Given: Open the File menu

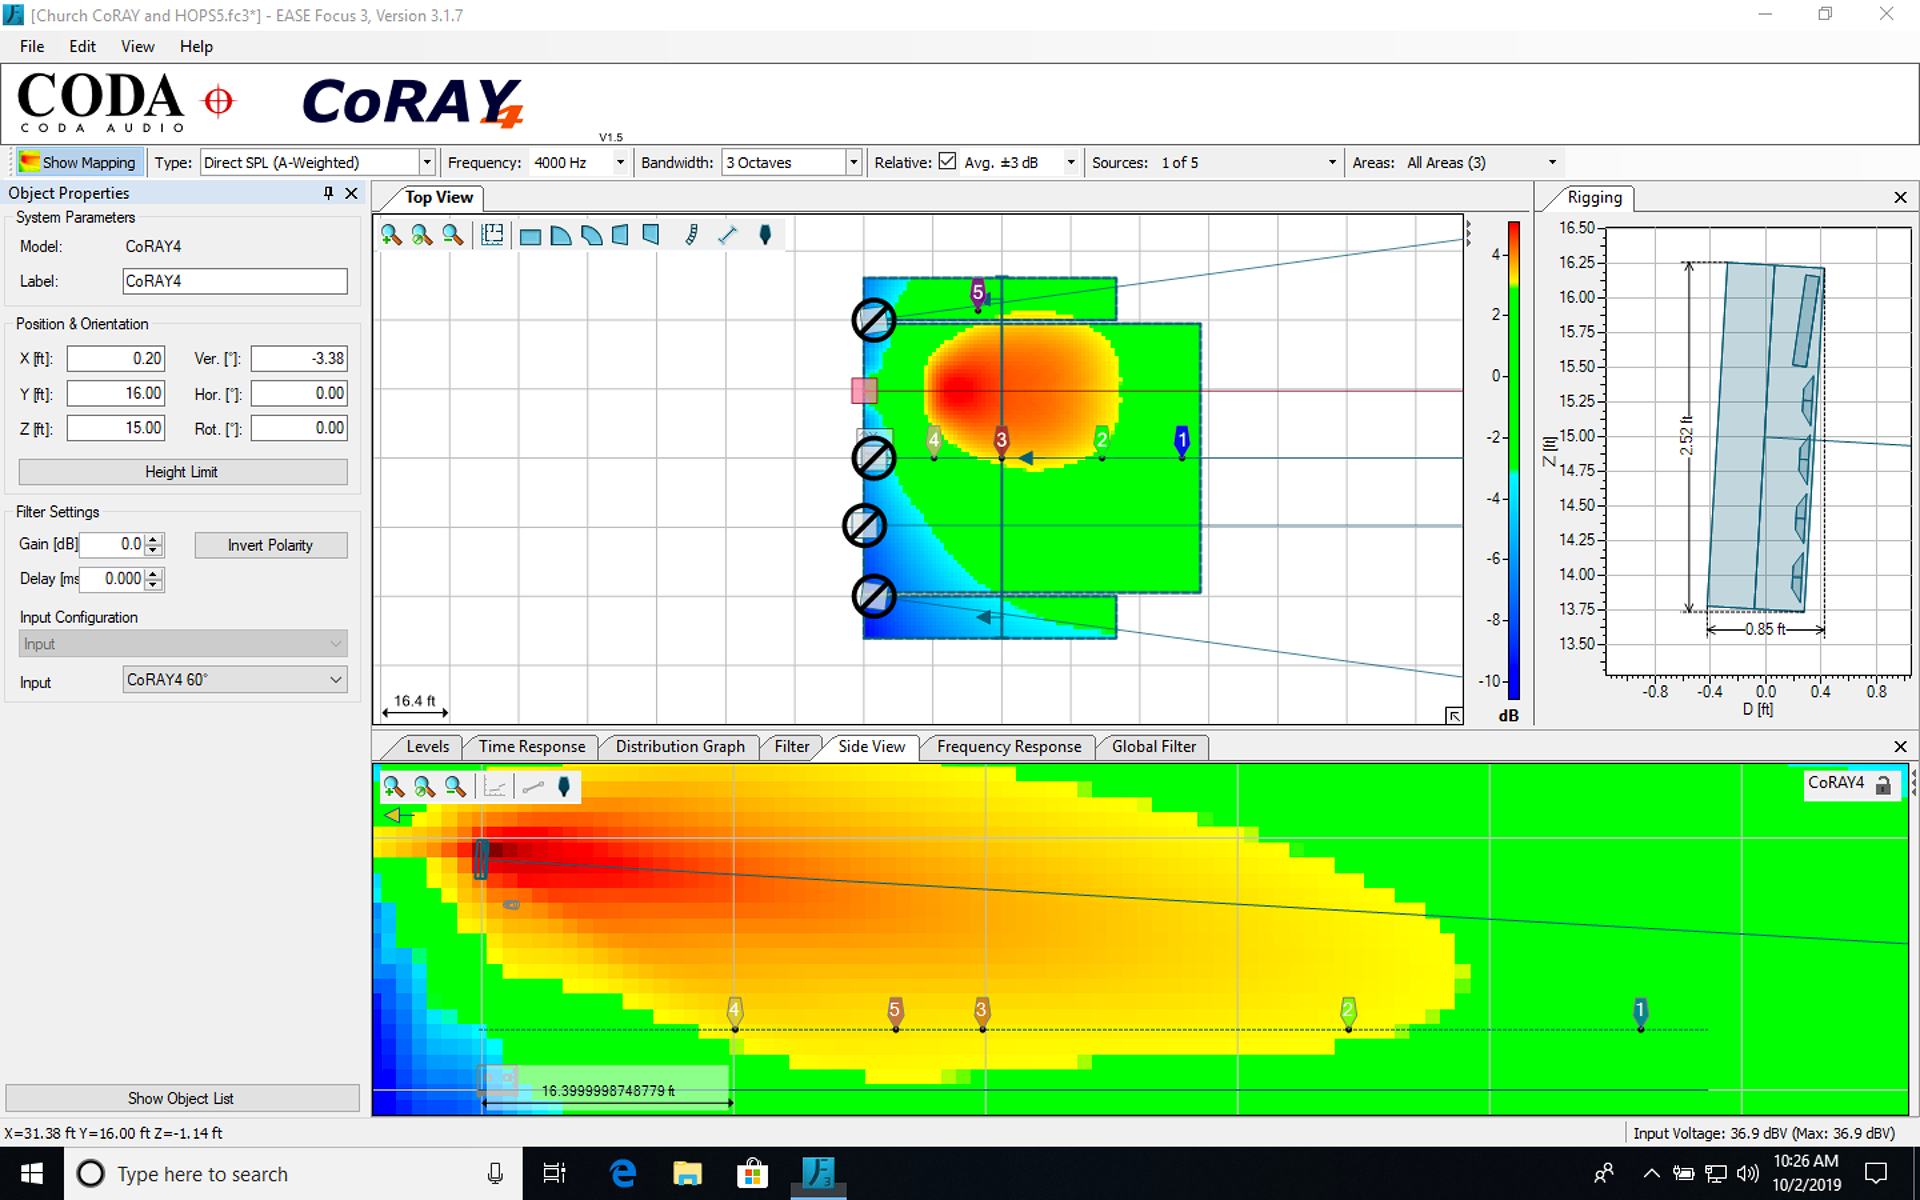Looking at the screenshot, I should coord(32,46).
